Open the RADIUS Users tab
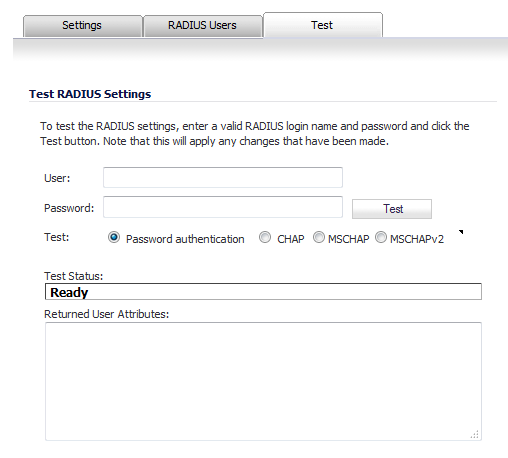Image resolution: width=508 pixels, height=458 pixels. 202,26
